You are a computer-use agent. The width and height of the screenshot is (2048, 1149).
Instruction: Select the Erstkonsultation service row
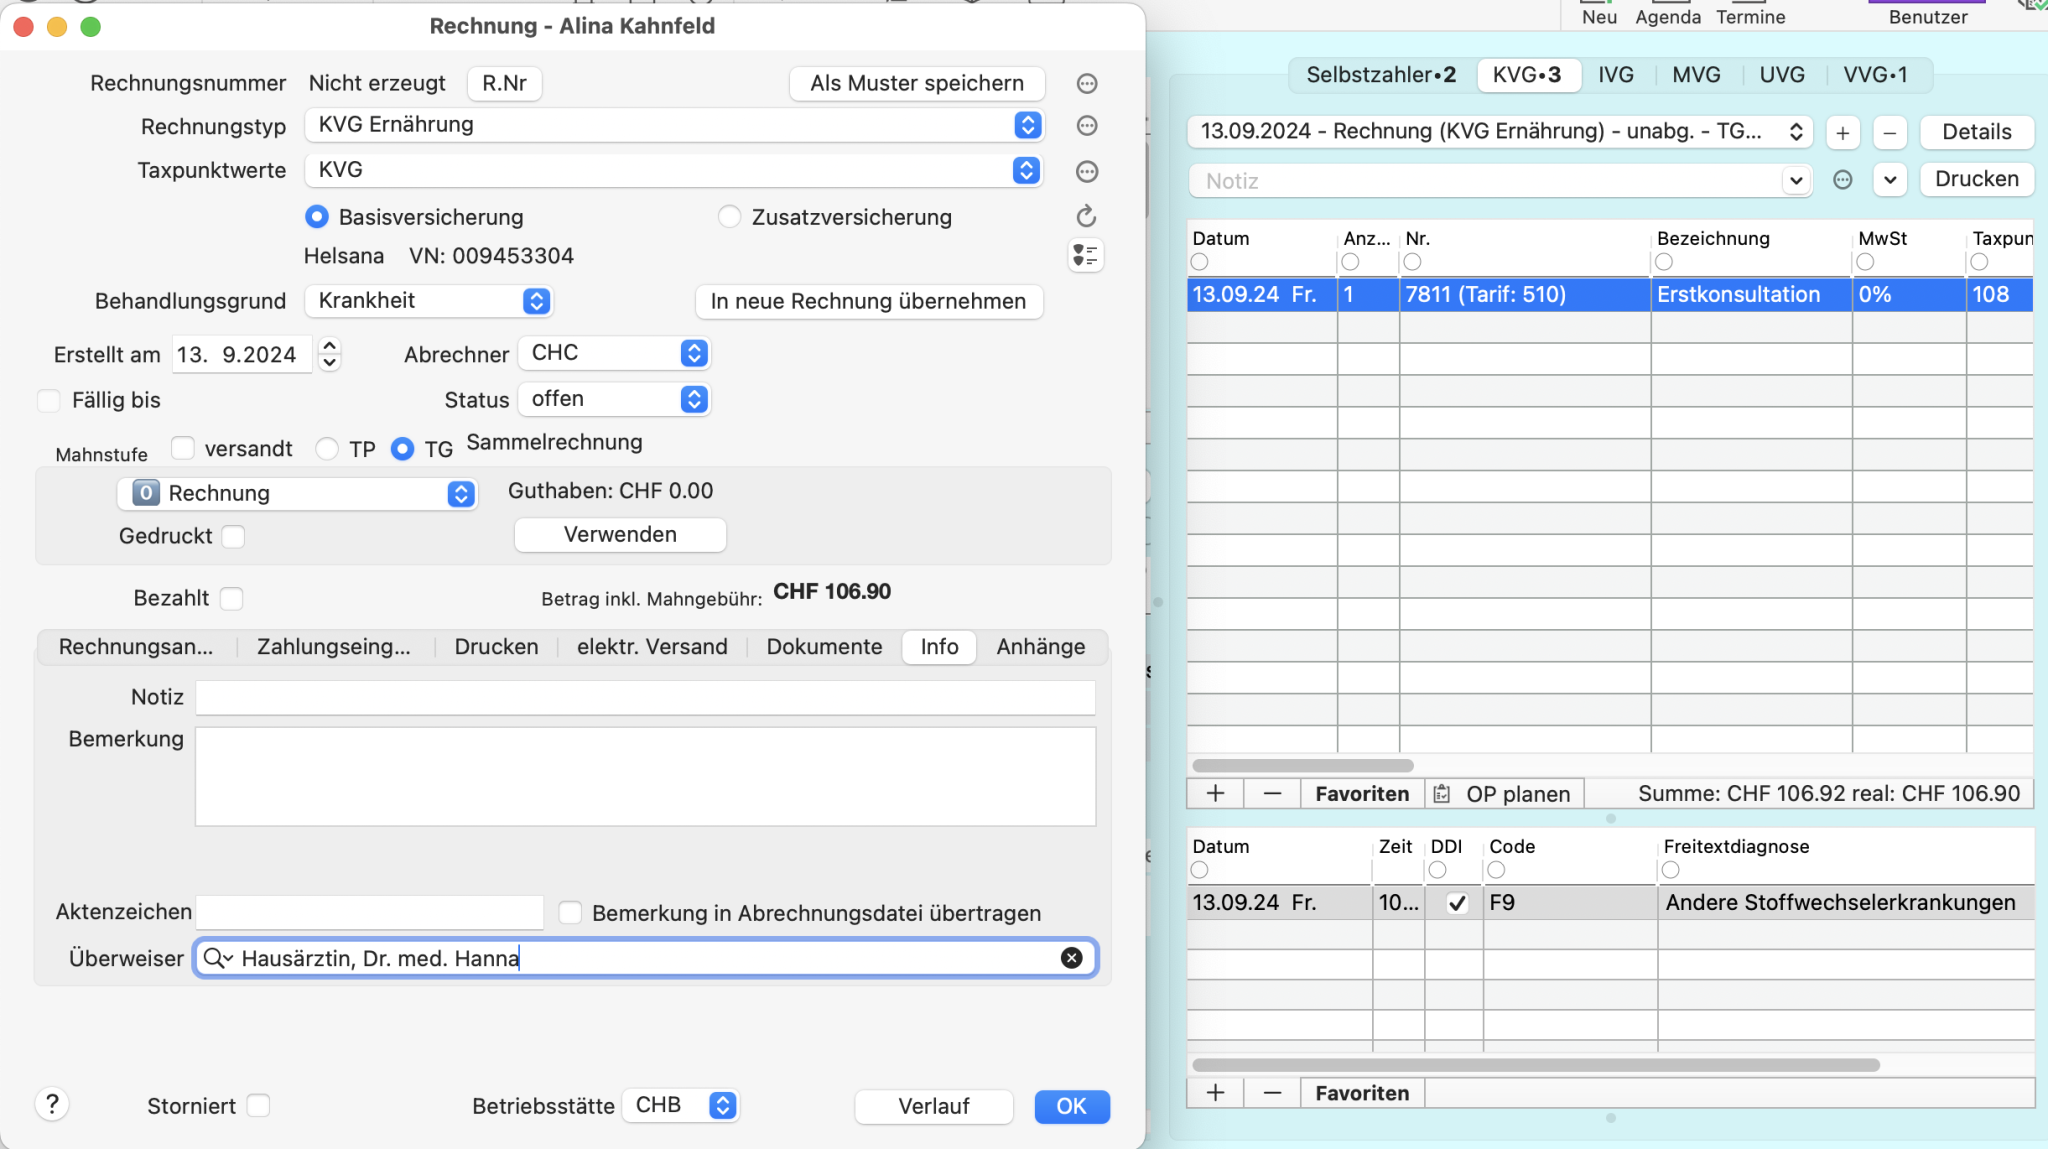pos(1610,295)
